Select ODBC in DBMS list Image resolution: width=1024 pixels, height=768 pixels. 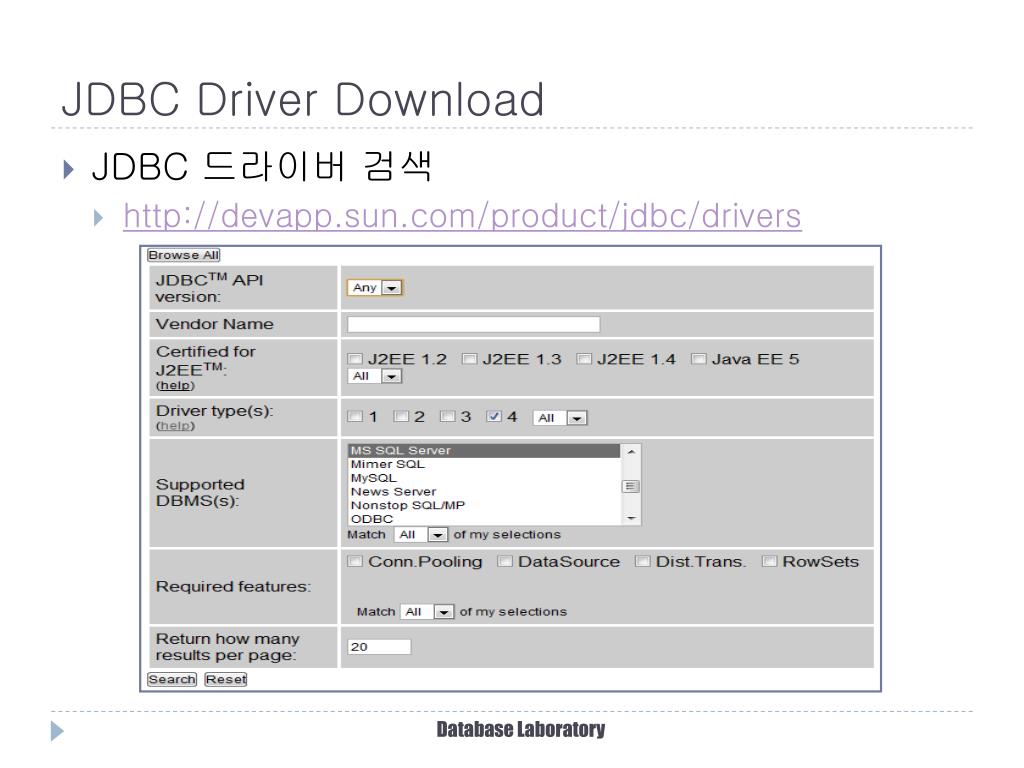(x=484, y=519)
